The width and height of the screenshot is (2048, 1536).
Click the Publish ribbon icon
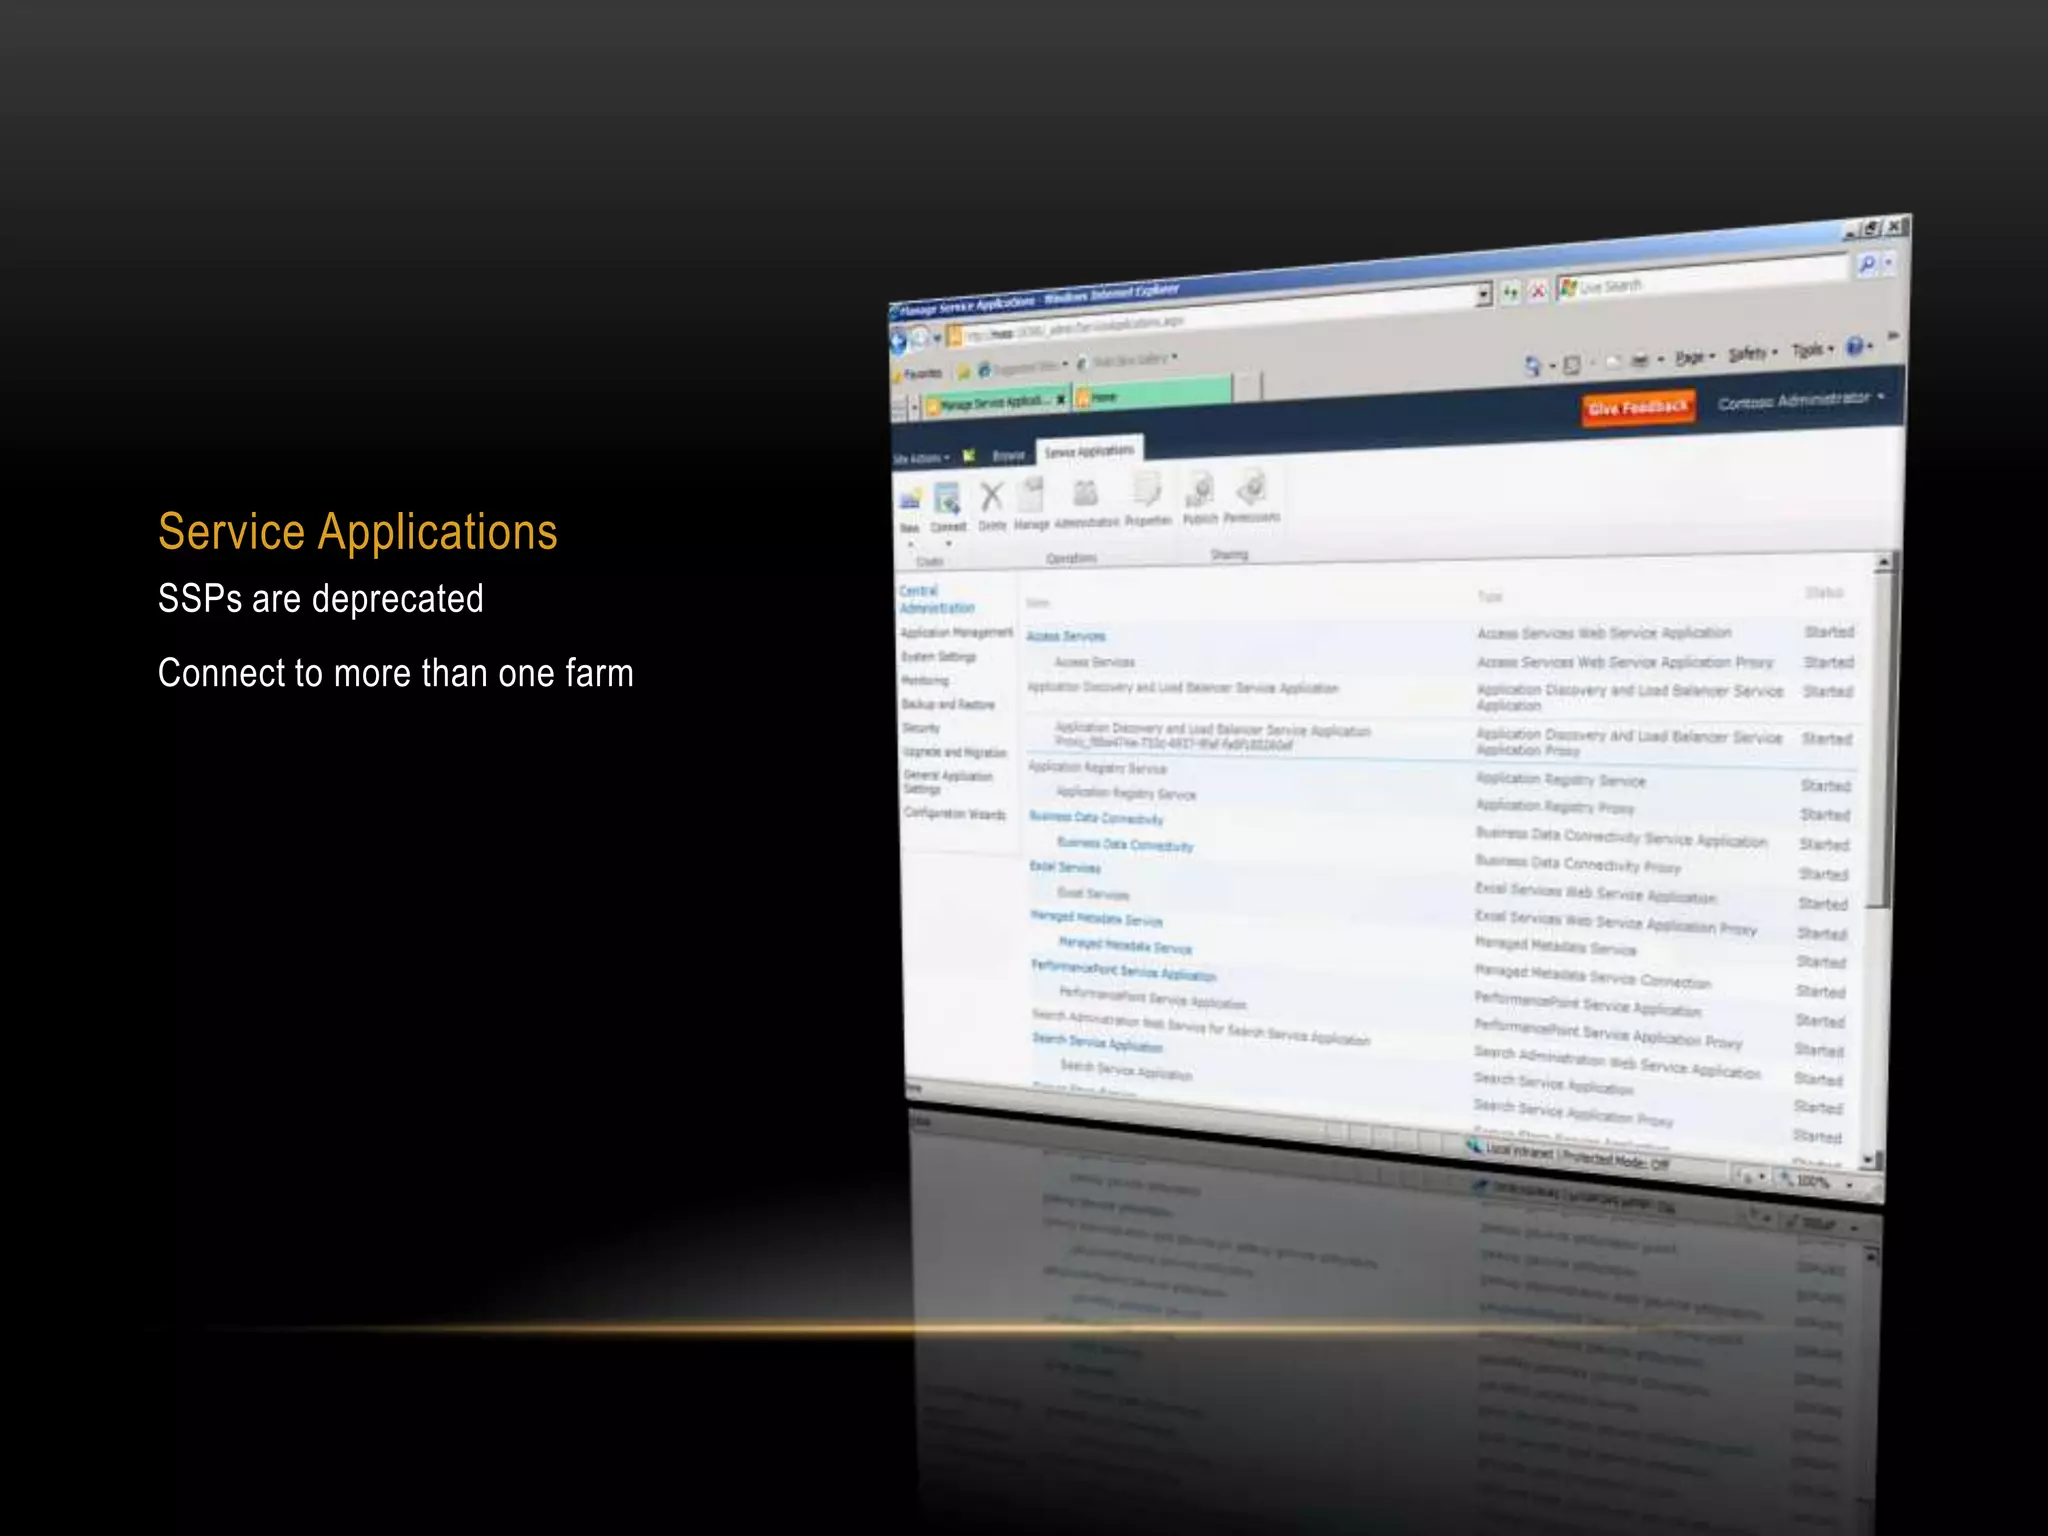click(1199, 488)
